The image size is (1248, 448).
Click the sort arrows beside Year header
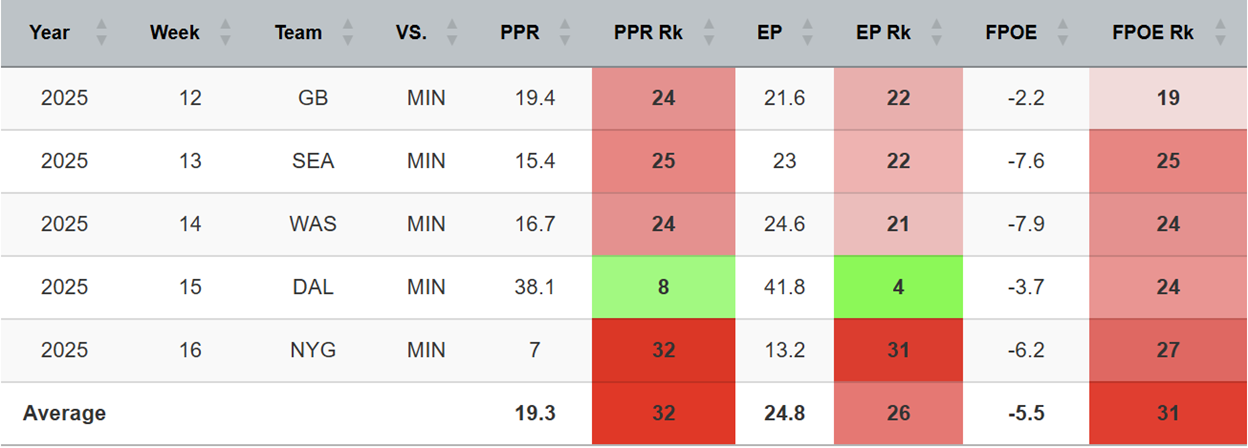[x=100, y=33]
